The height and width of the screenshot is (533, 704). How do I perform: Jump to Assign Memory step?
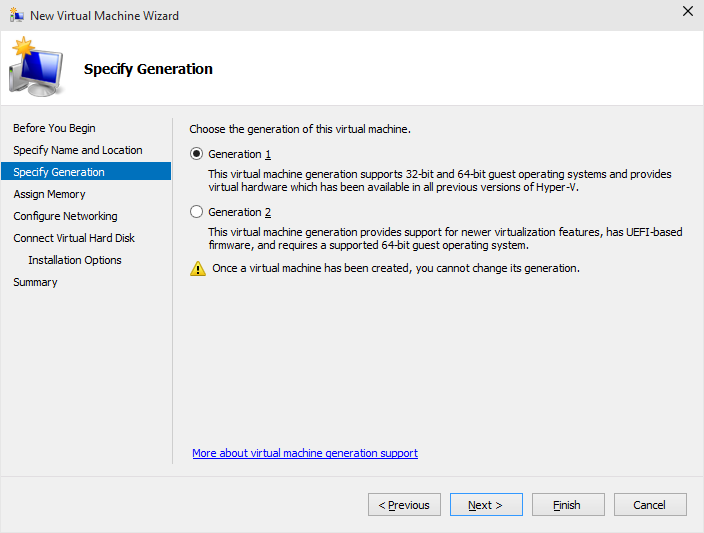[x=49, y=194]
